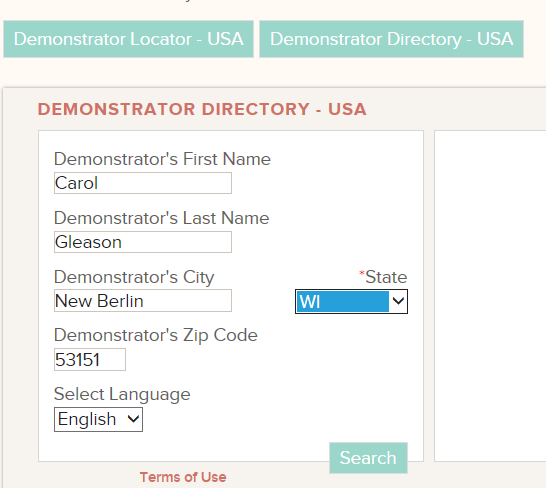This screenshot has height=488, width=546.
Task: Open the Terms of Use link
Action: coord(183,477)
